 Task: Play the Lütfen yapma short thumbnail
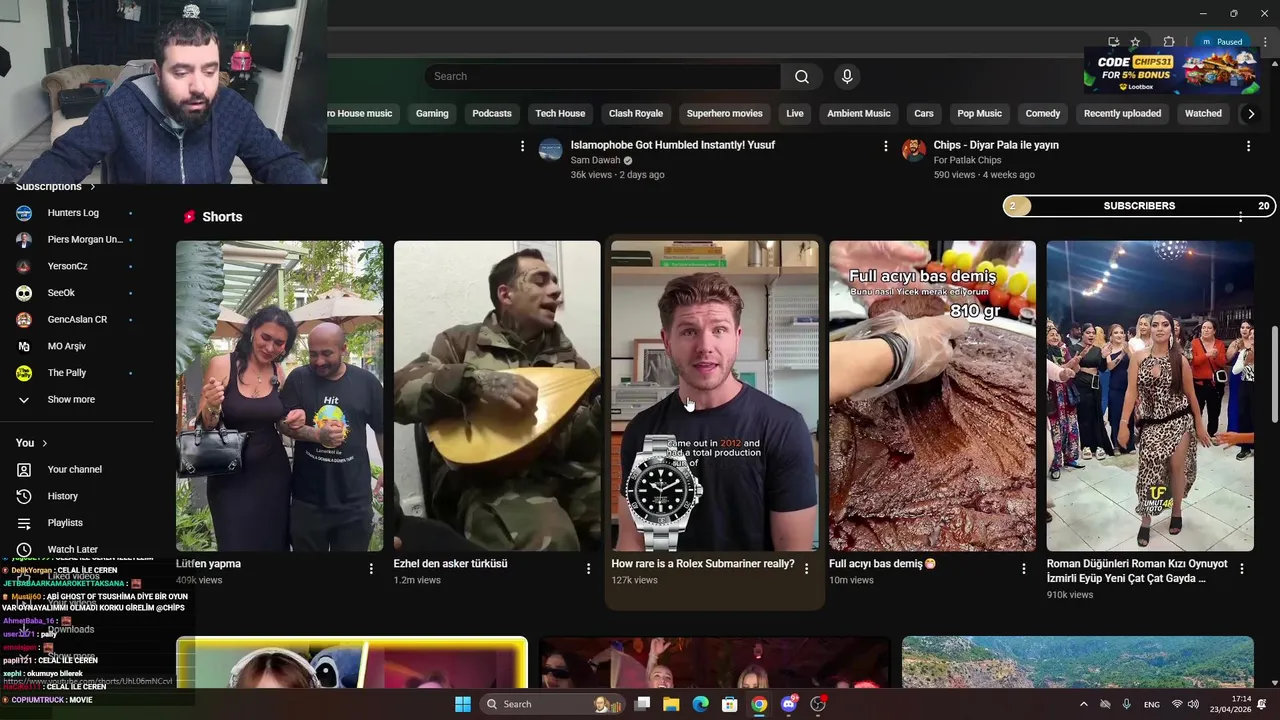tap(280, 396)
